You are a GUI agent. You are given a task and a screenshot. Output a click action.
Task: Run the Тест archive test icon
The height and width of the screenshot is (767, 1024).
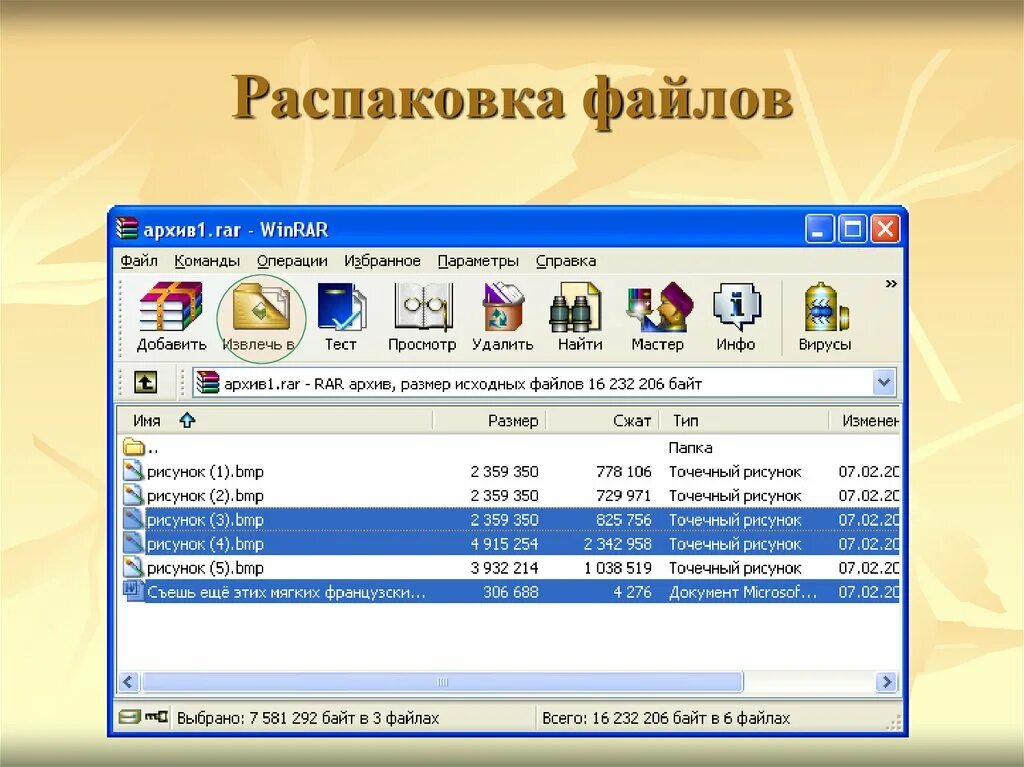click(x=341, y=317)
